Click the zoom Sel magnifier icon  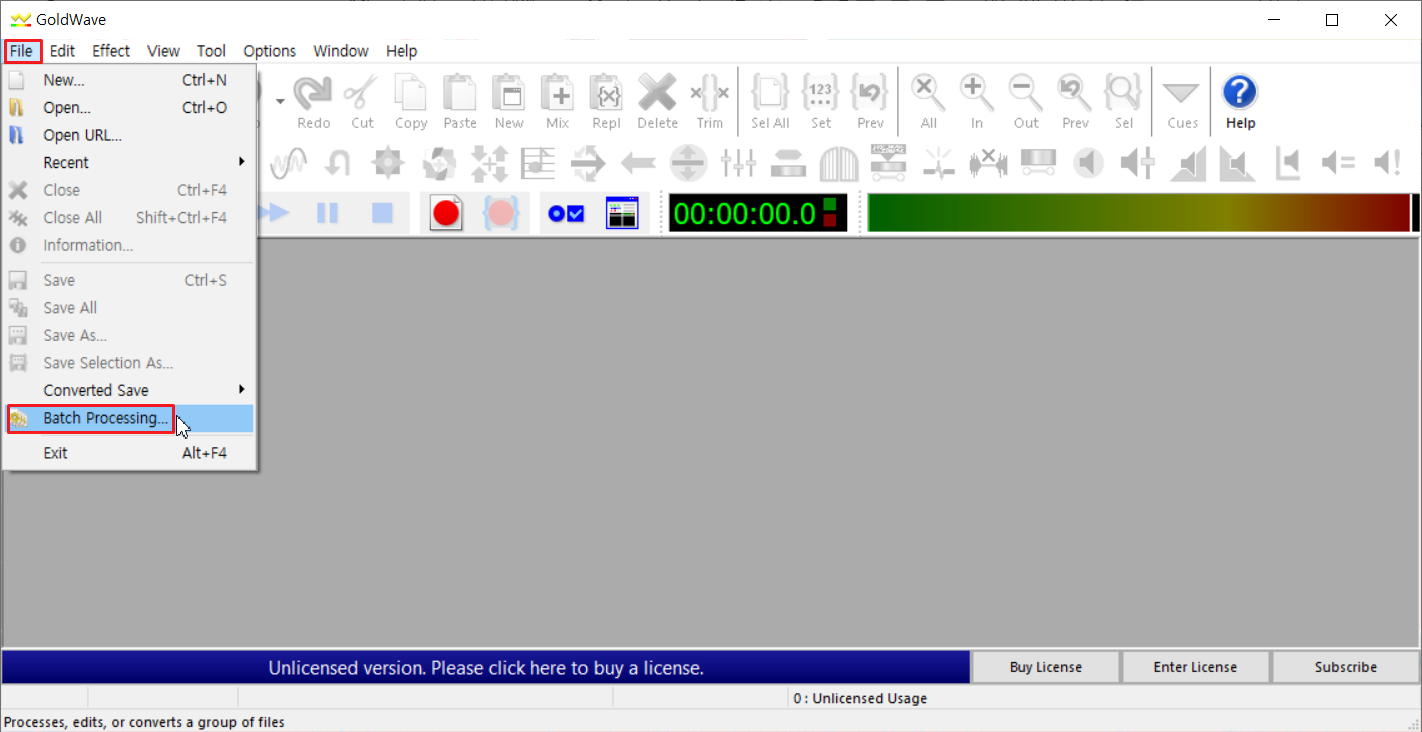pyautogui.click(x=1124, y=101)
